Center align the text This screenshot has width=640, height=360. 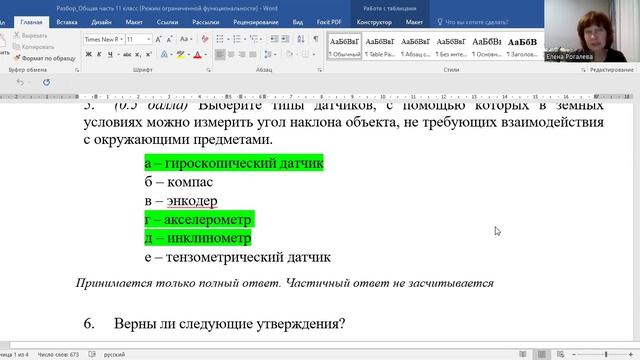tap(231, 54)
